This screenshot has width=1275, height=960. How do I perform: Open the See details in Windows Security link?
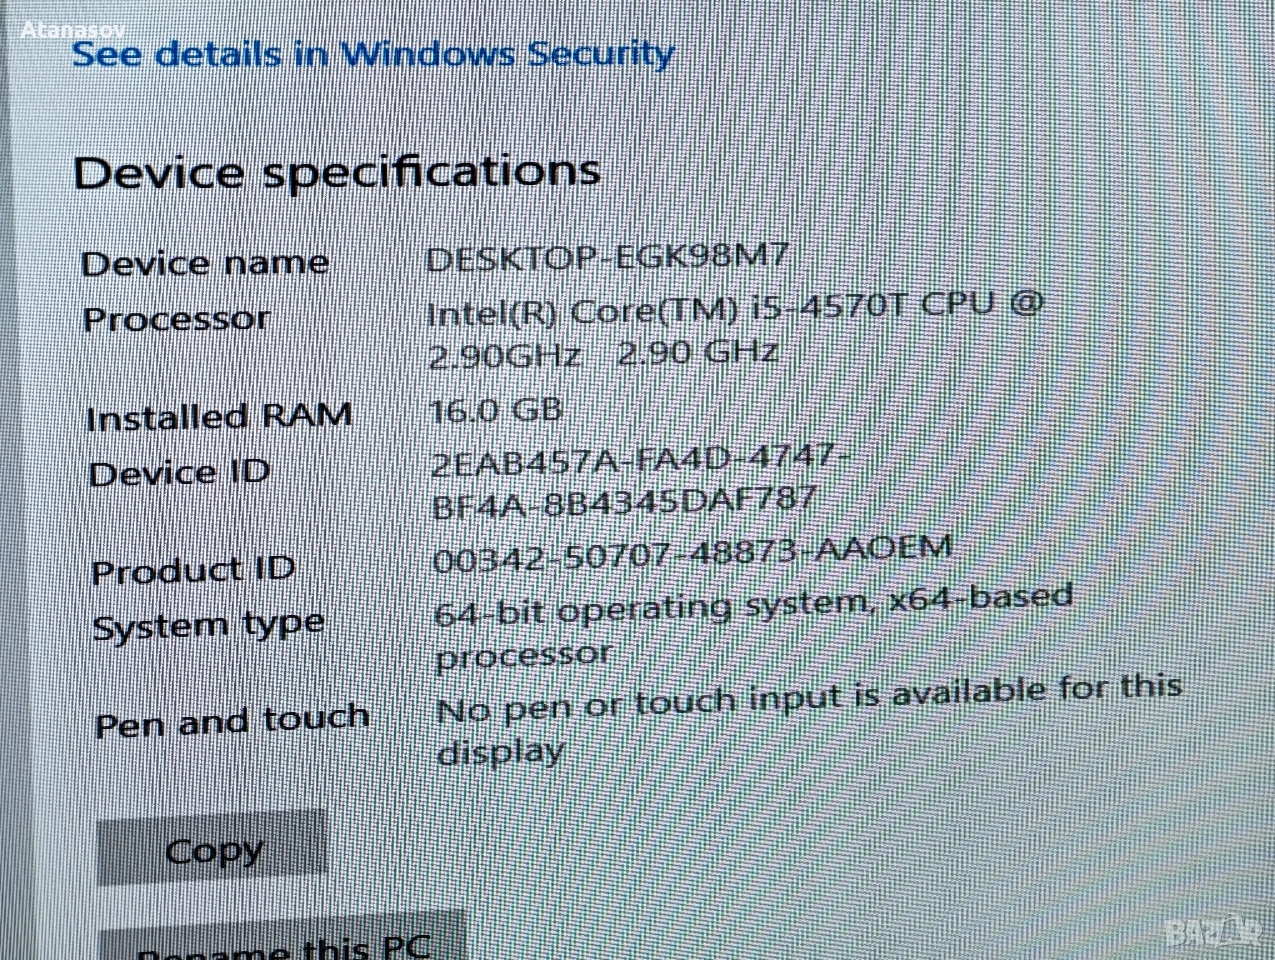tap(373, 54)
